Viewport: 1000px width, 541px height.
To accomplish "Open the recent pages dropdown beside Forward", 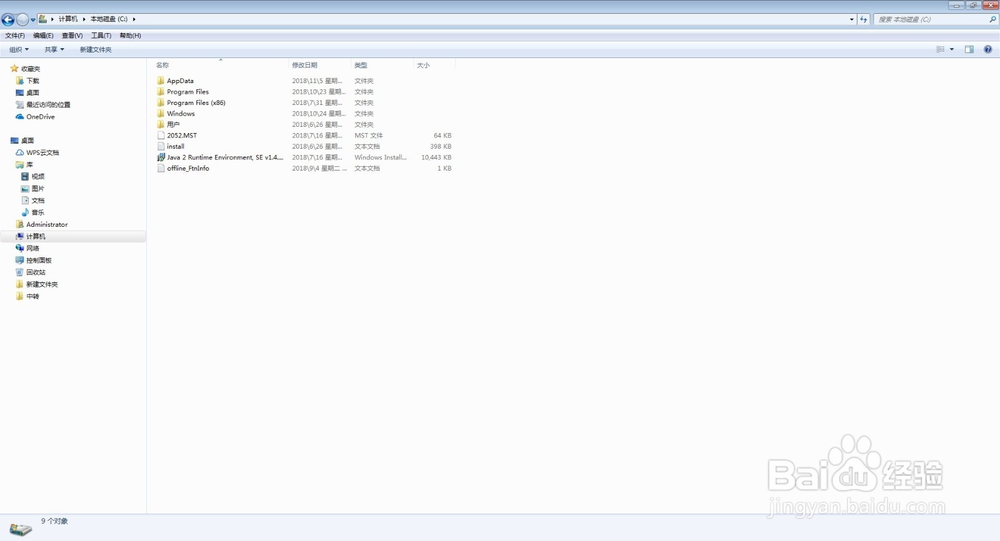I will 33,20.
